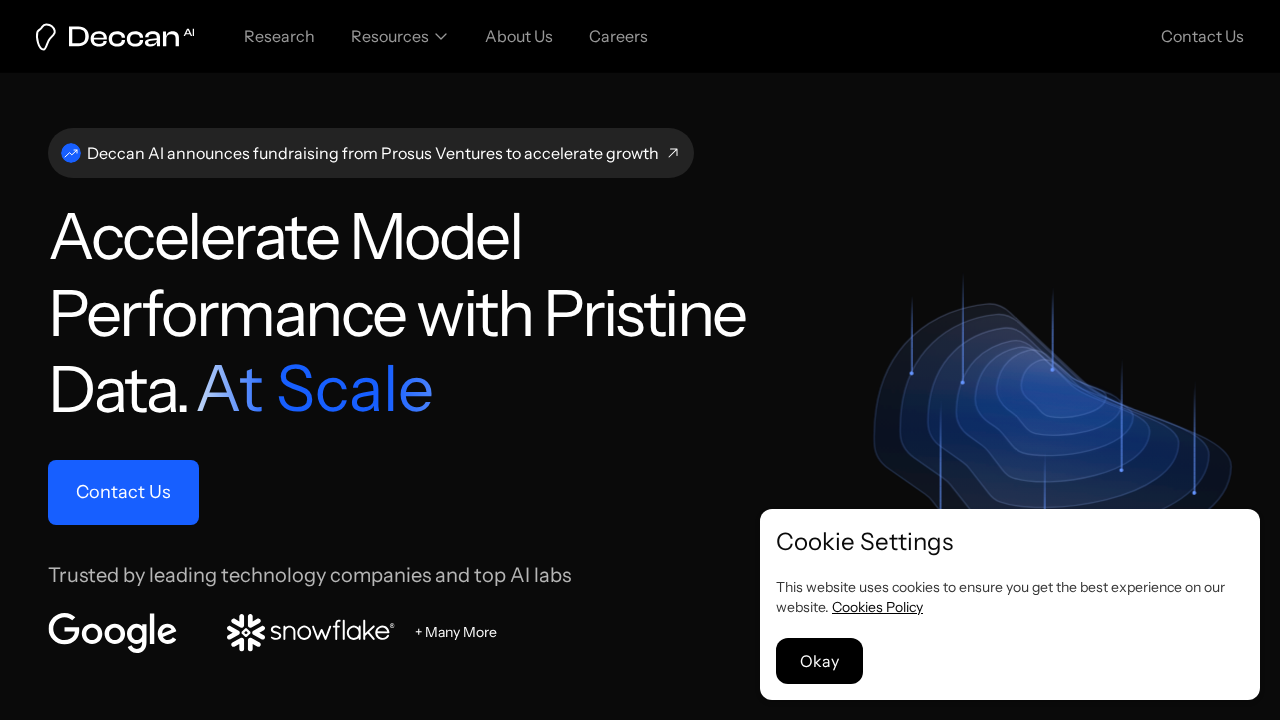Open the Cookies Policy link
This screenshot has width=1280, height=720.
click(x=877, y=607)
